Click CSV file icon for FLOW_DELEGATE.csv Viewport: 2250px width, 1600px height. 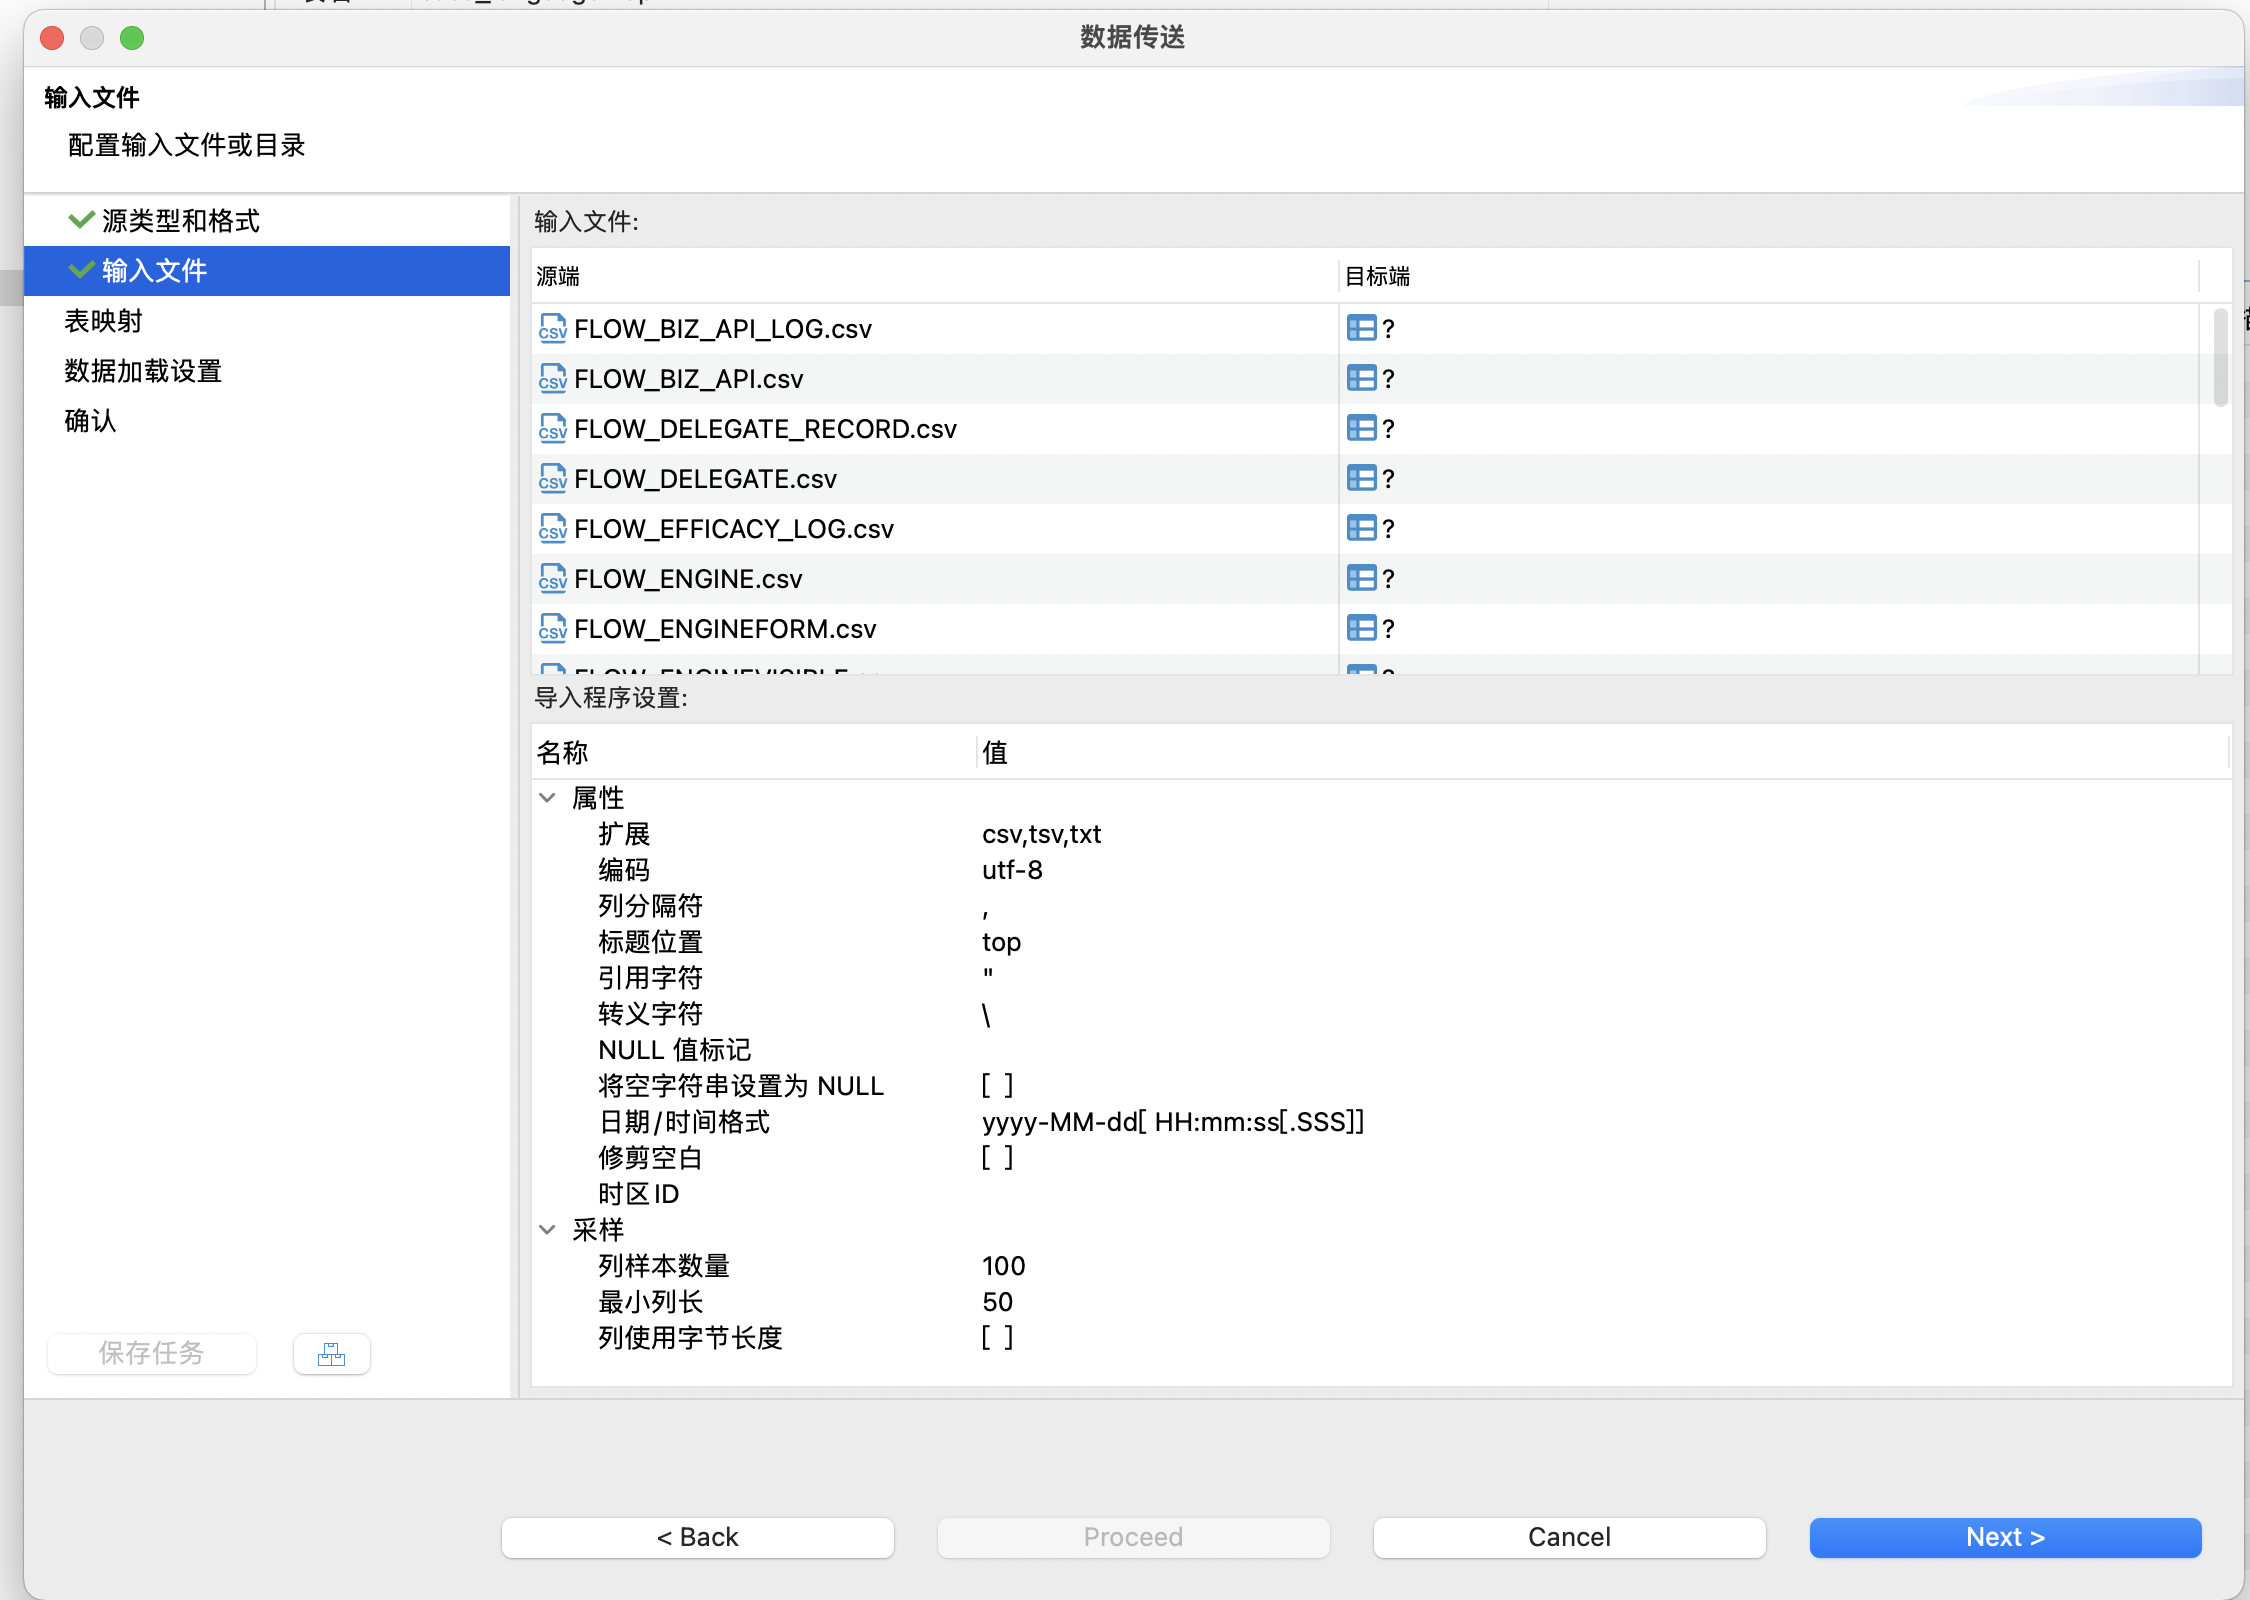(x=552, y=479)
